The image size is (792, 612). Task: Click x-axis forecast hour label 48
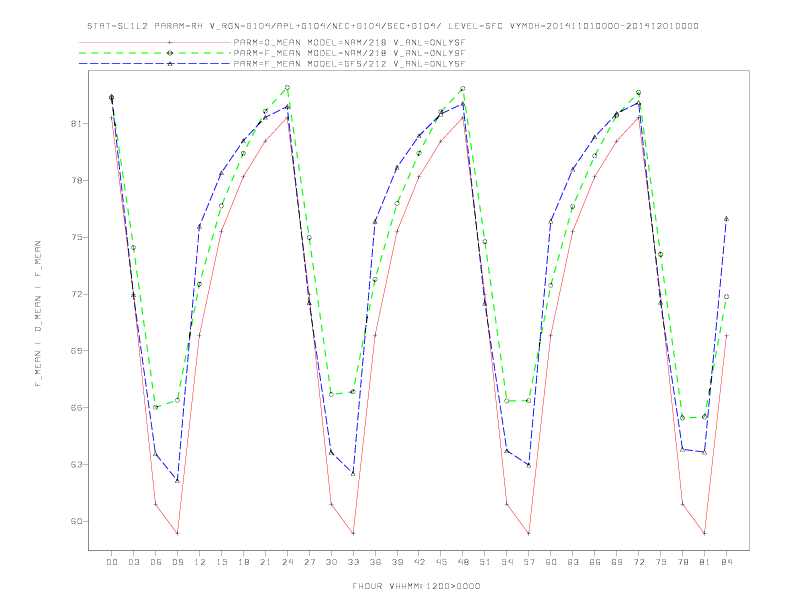463,562
